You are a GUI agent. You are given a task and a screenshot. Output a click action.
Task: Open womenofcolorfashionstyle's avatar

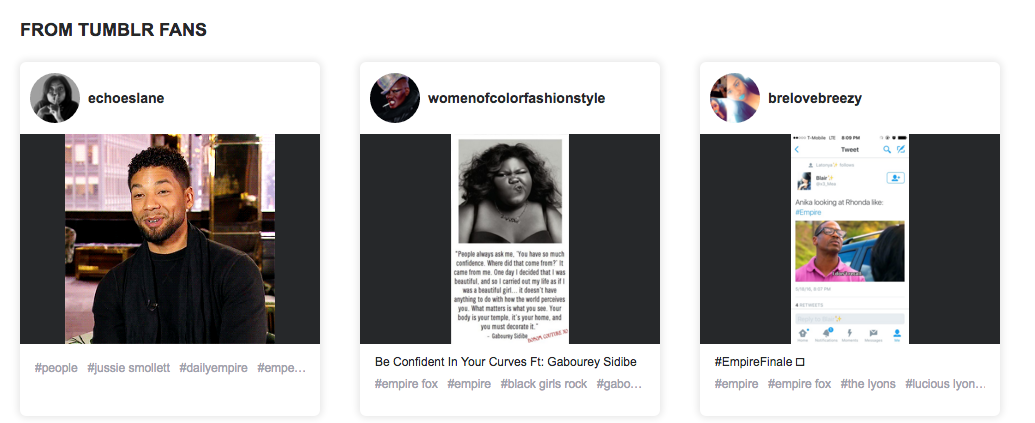[395, 98]
